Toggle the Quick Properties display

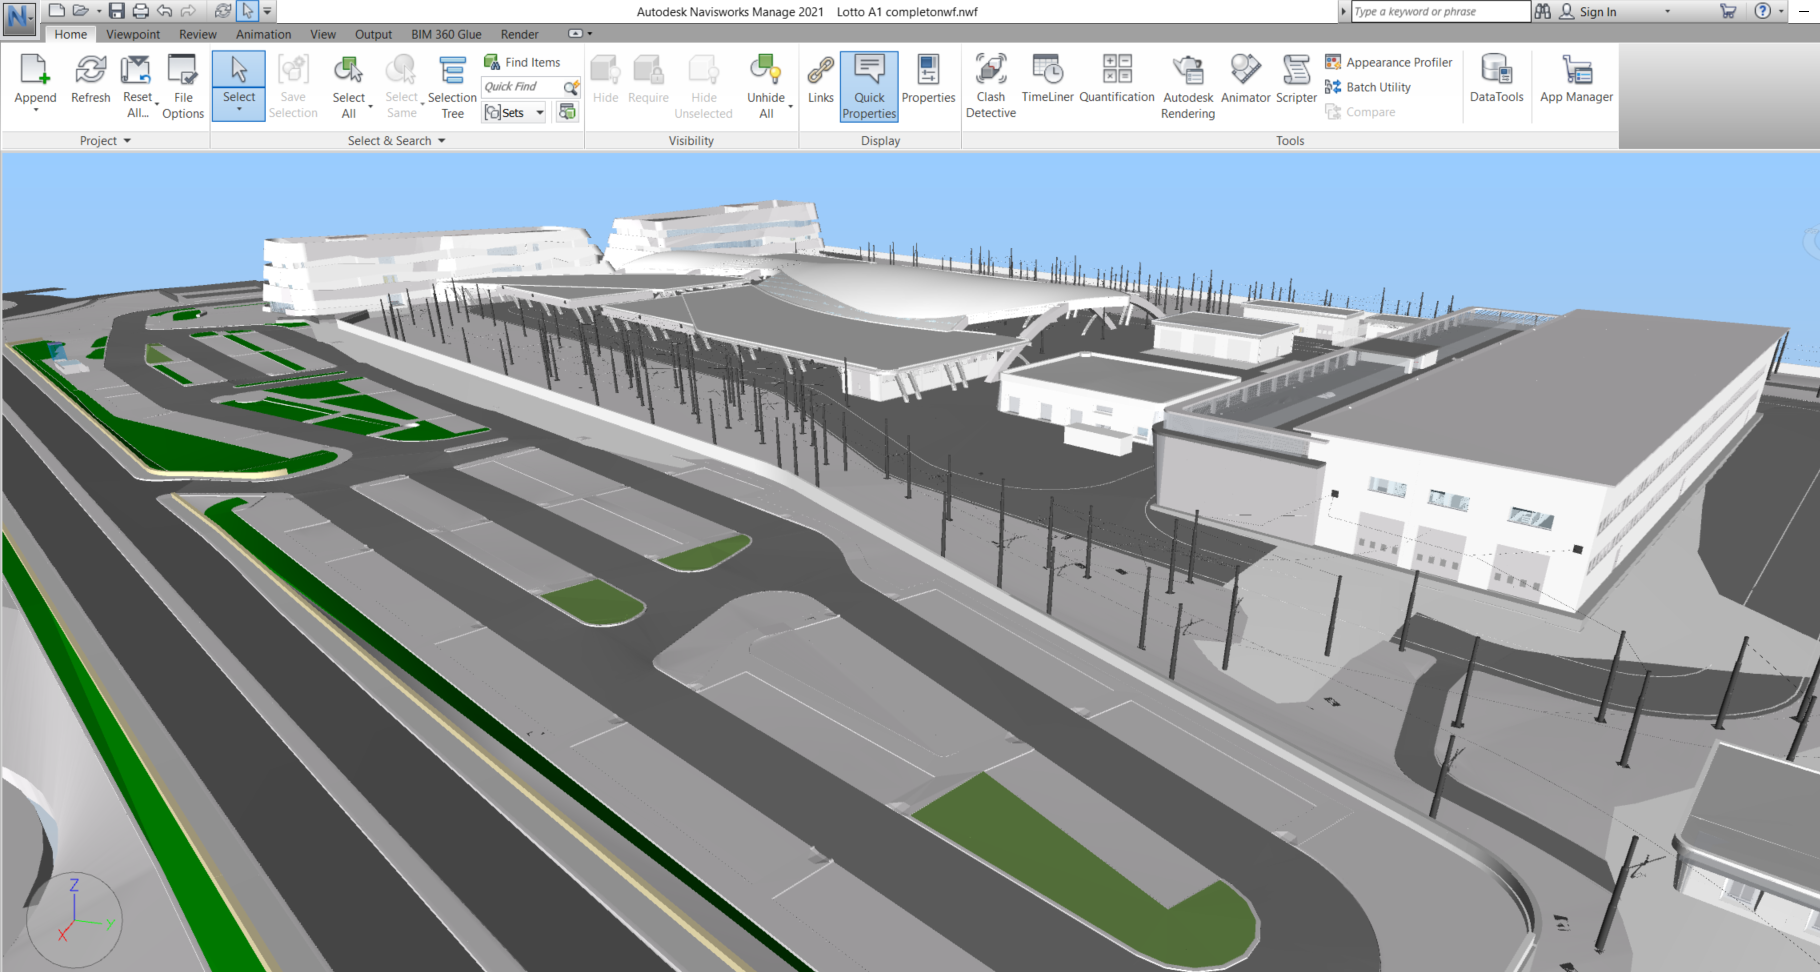869,87
